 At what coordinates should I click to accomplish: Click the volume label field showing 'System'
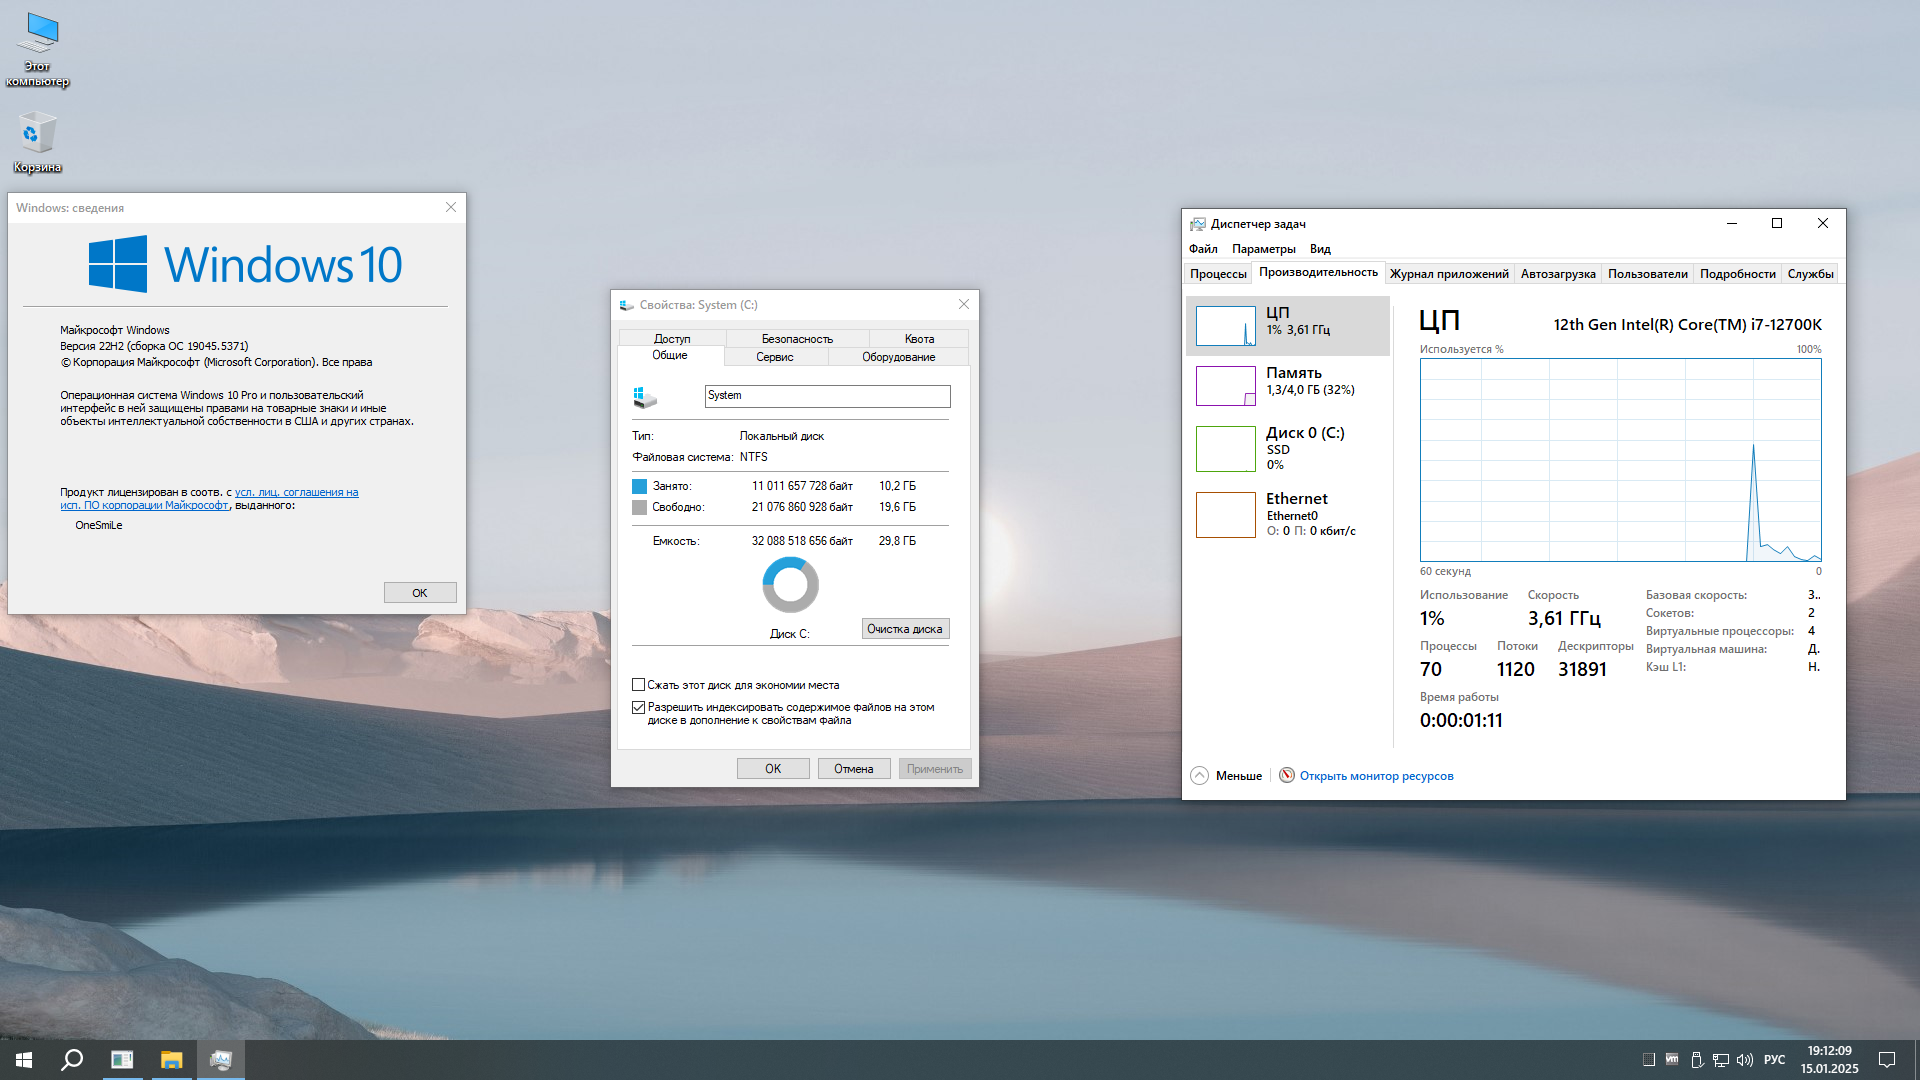tap(827, 396)
